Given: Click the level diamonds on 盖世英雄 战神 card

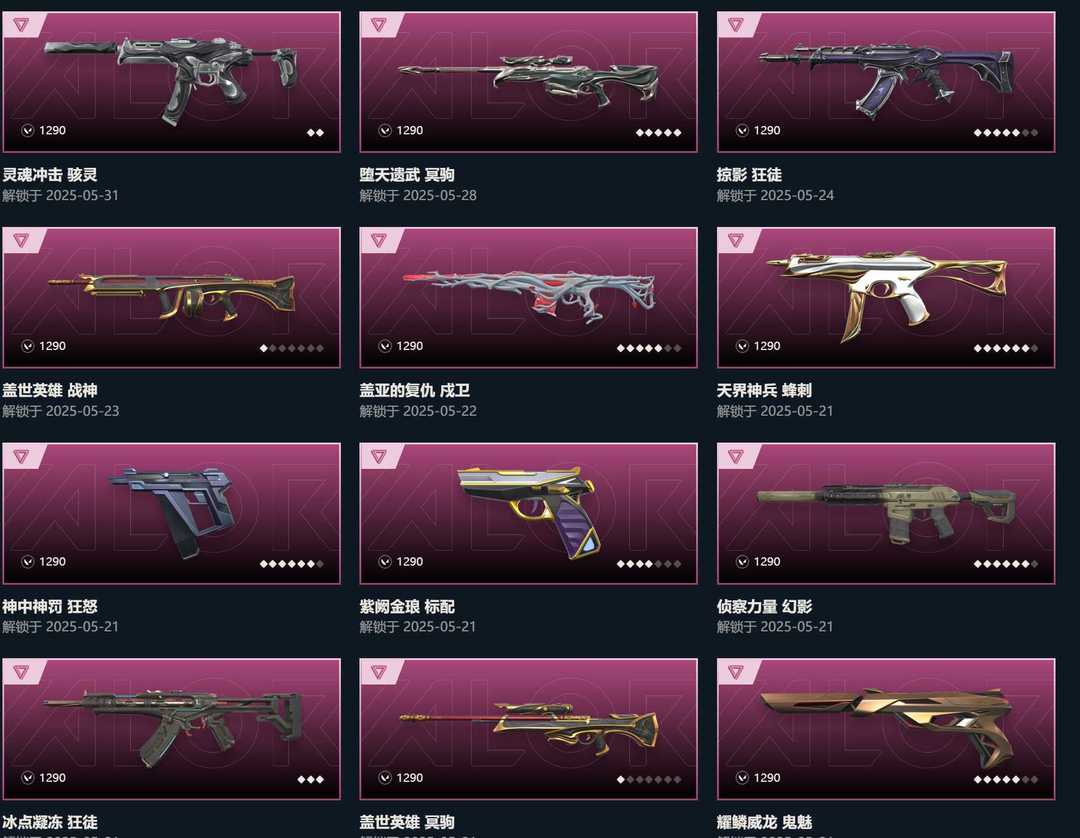Looking at the screenshot, I should tap(291, 348).
